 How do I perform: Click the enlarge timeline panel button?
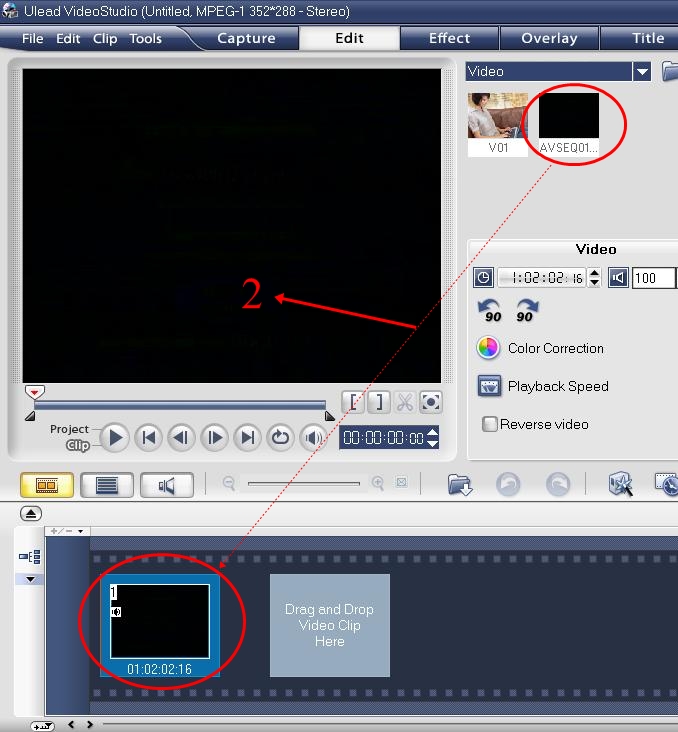31,514
